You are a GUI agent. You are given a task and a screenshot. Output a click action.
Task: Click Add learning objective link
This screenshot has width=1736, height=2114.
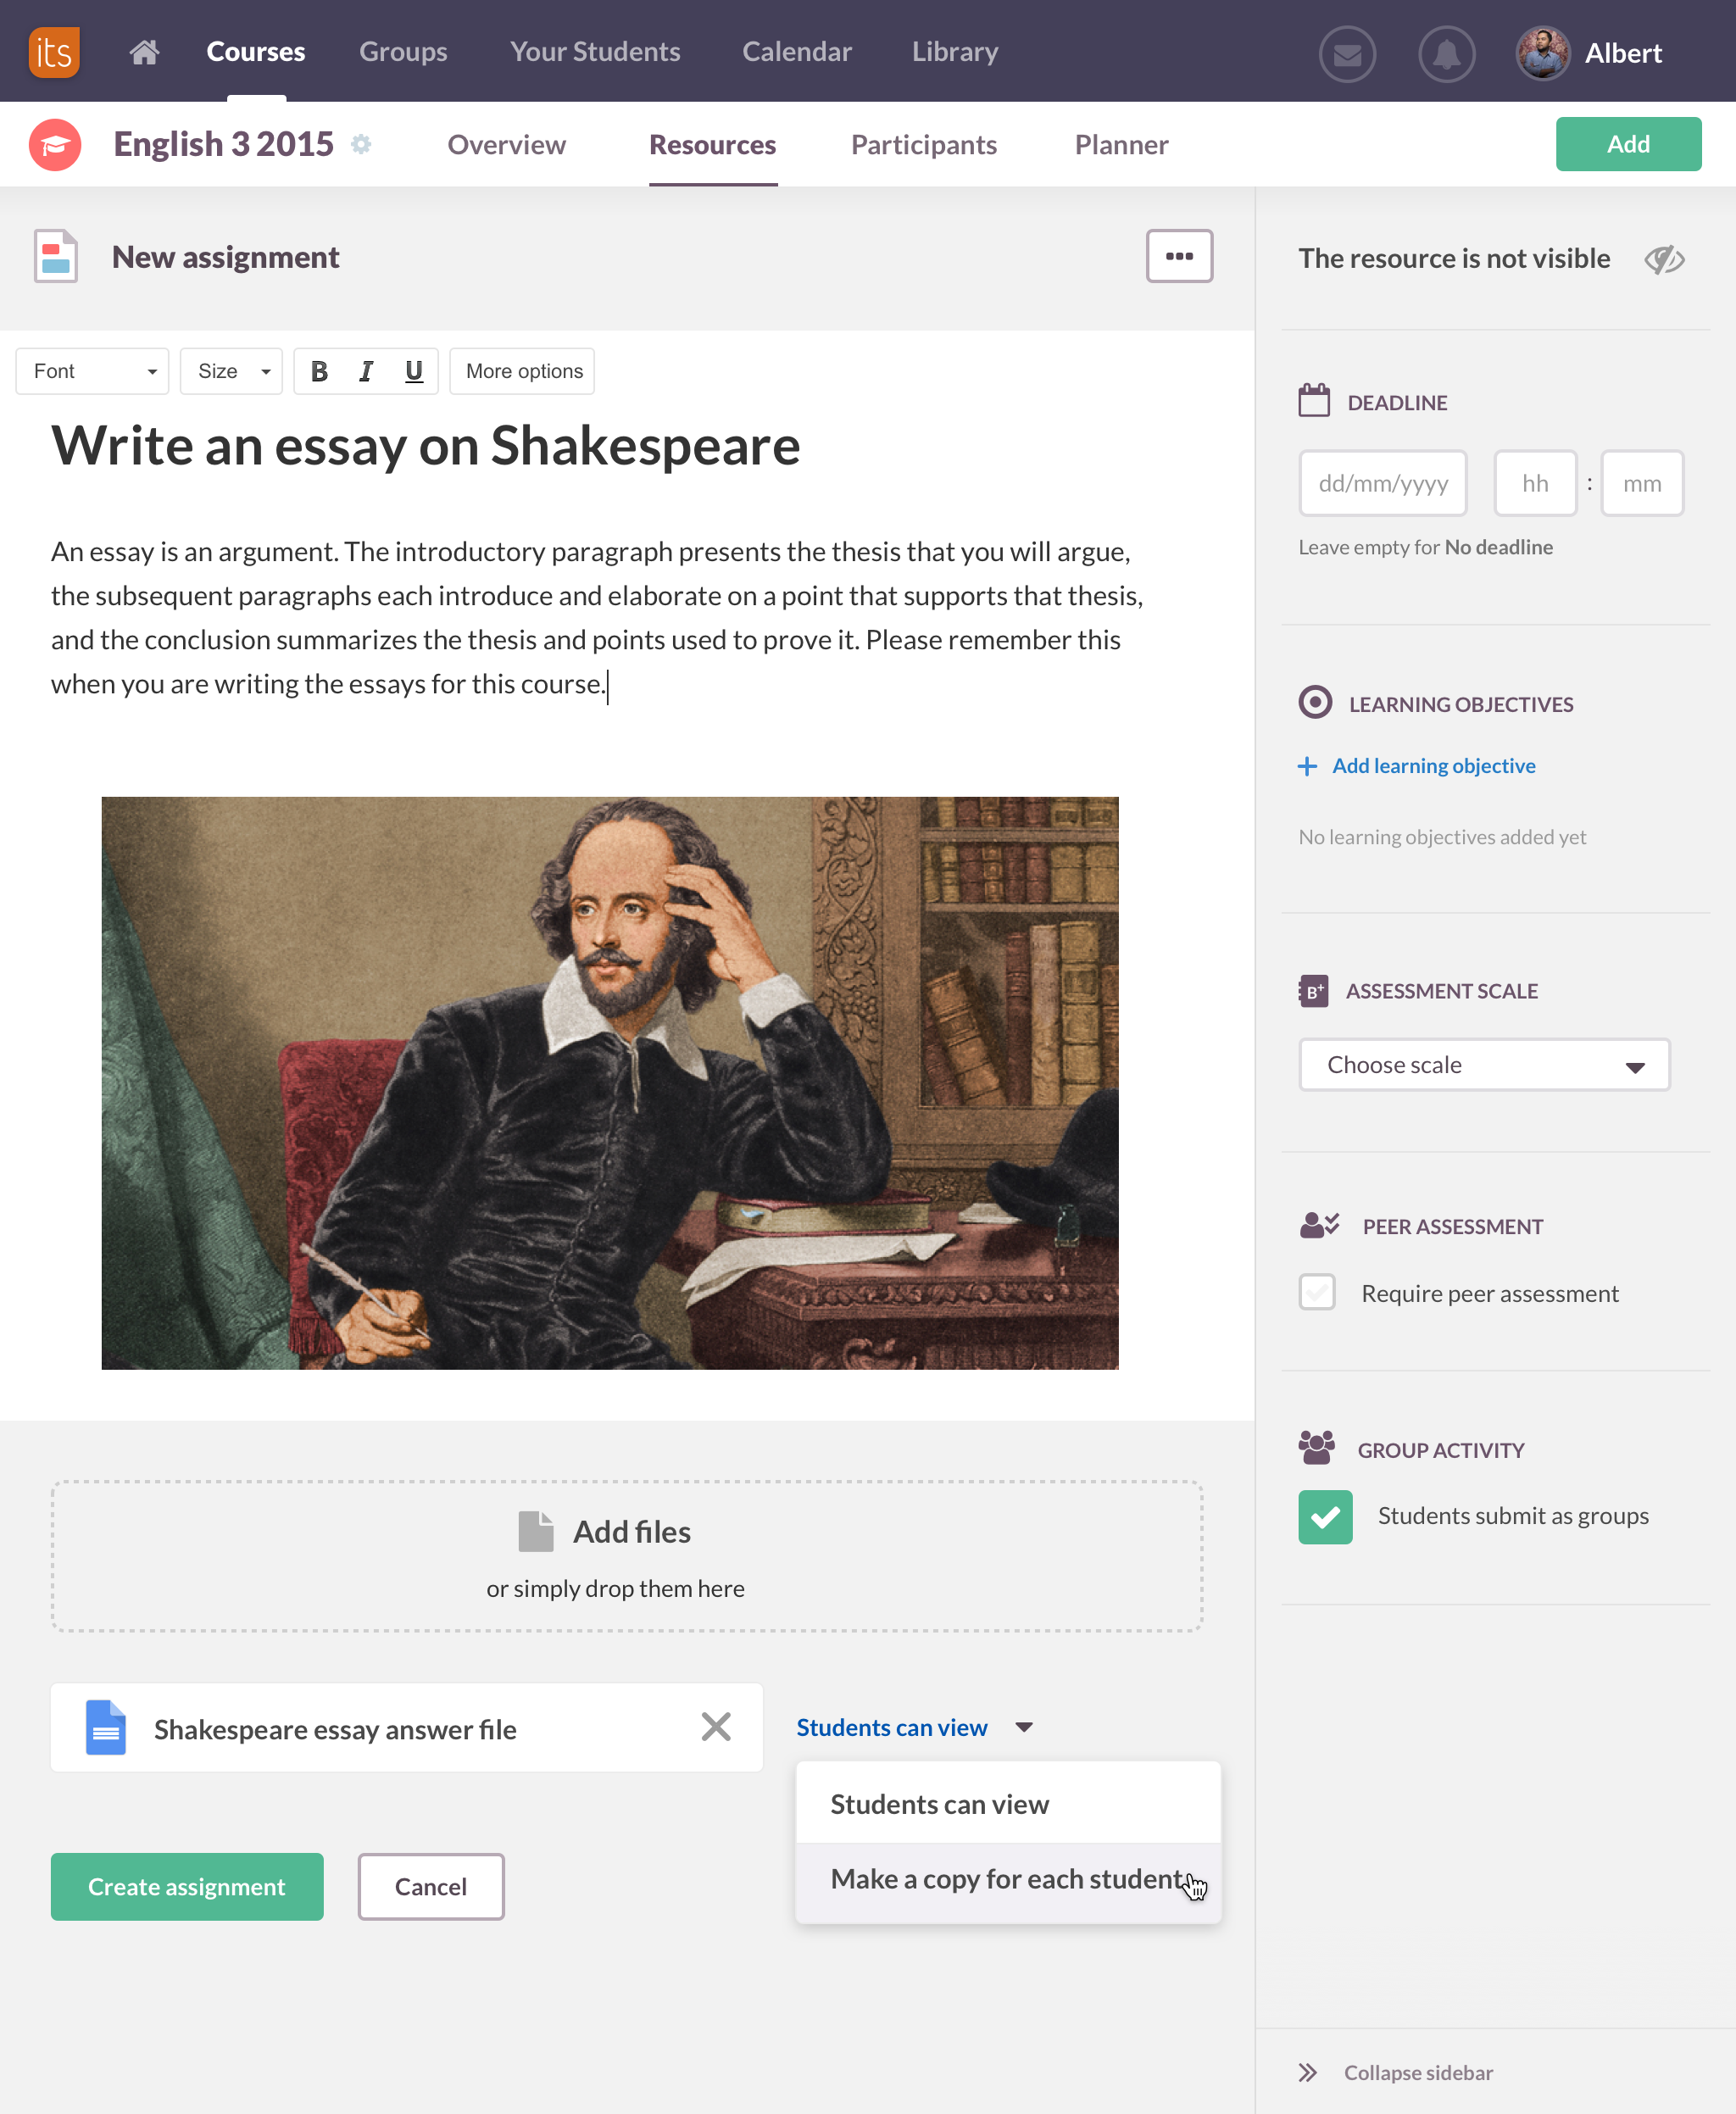(1433, 766)
